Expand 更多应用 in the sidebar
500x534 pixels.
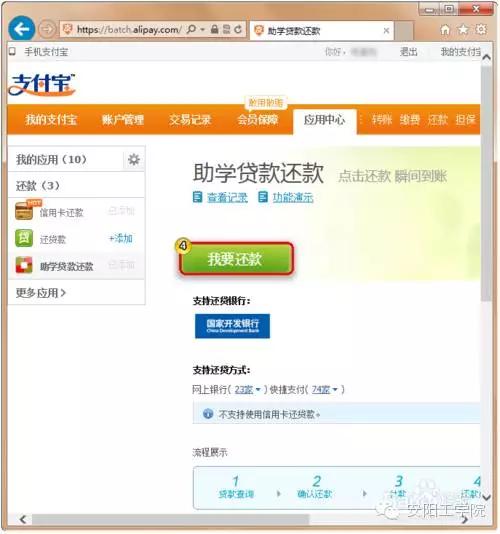click(41, 293)
